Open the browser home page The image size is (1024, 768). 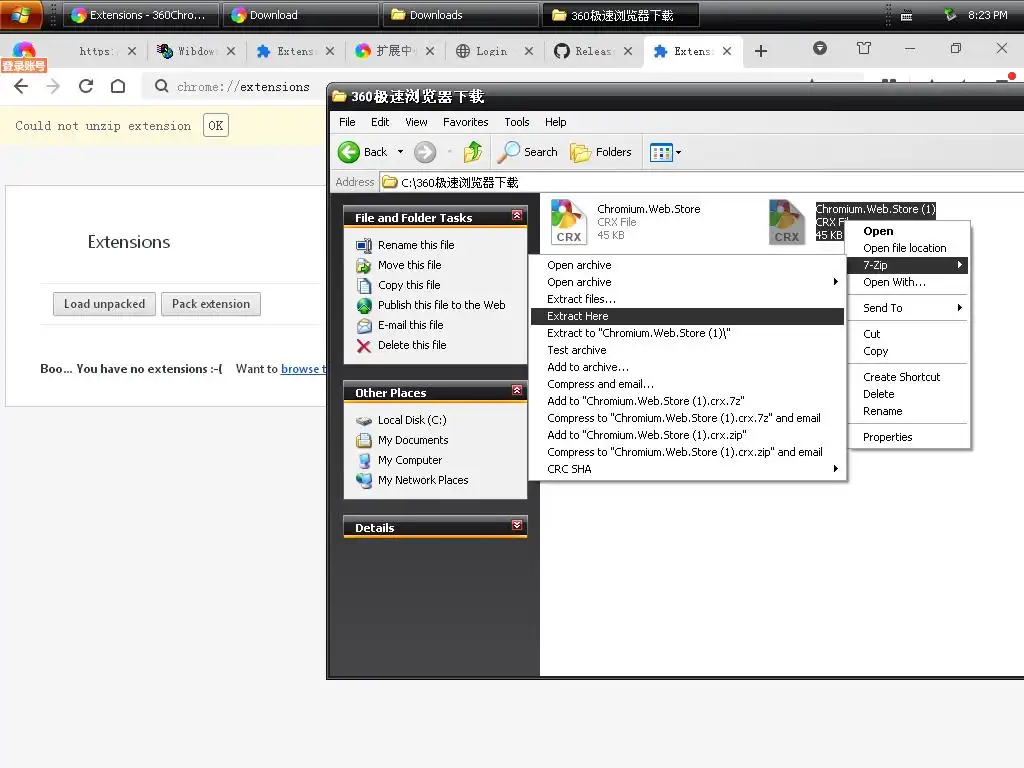118,86
